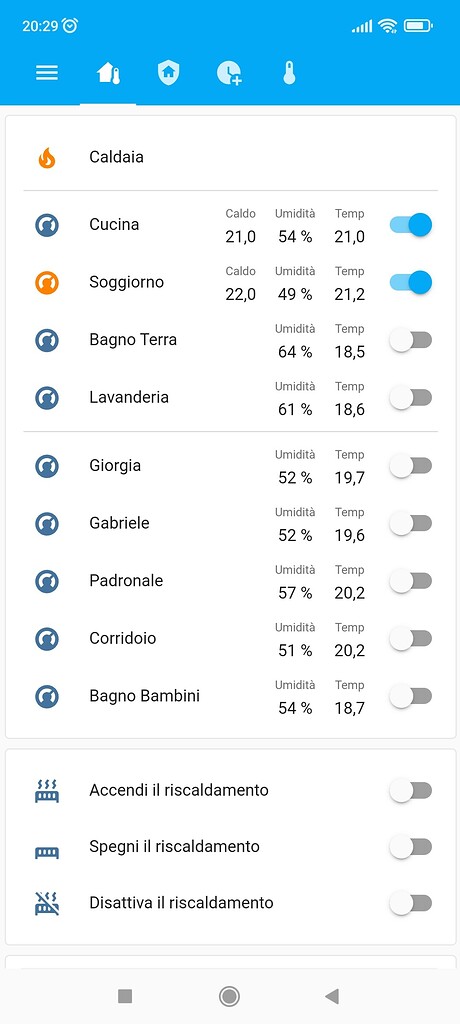Open the thermometer tab
Screen dimensions: 460x1024
[289, 72]
